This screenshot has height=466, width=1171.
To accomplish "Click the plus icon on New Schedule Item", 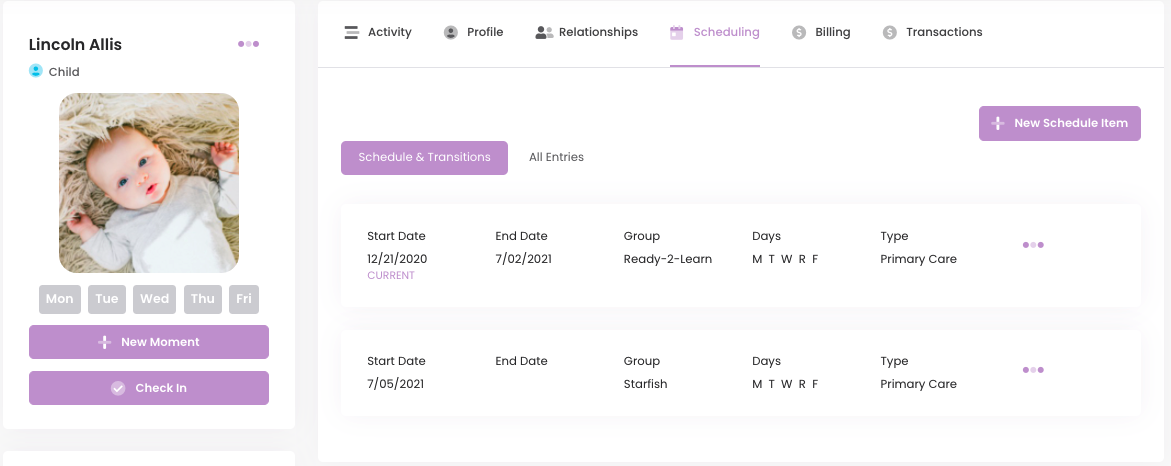I will 997,123.
